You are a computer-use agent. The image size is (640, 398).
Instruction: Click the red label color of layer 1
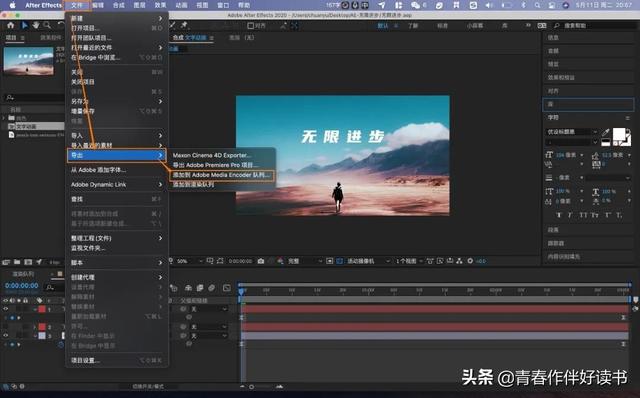click(x=42, y=309)
